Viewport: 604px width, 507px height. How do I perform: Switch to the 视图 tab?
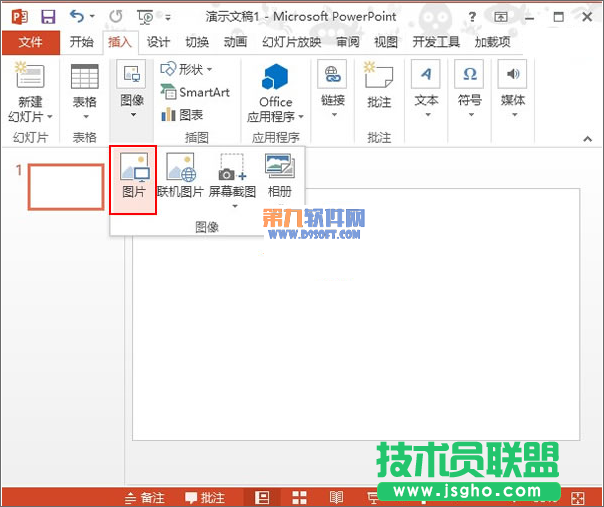[x=386, y=42]
